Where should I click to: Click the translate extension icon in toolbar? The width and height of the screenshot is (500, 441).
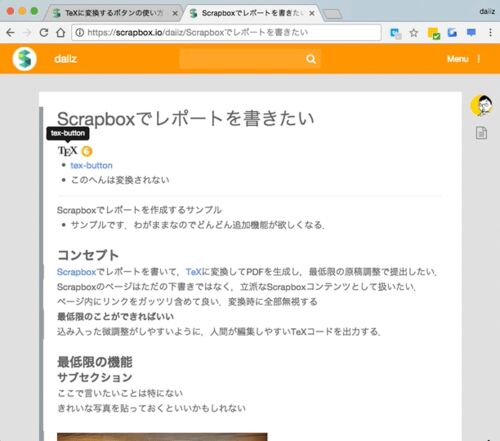[396, 33]
